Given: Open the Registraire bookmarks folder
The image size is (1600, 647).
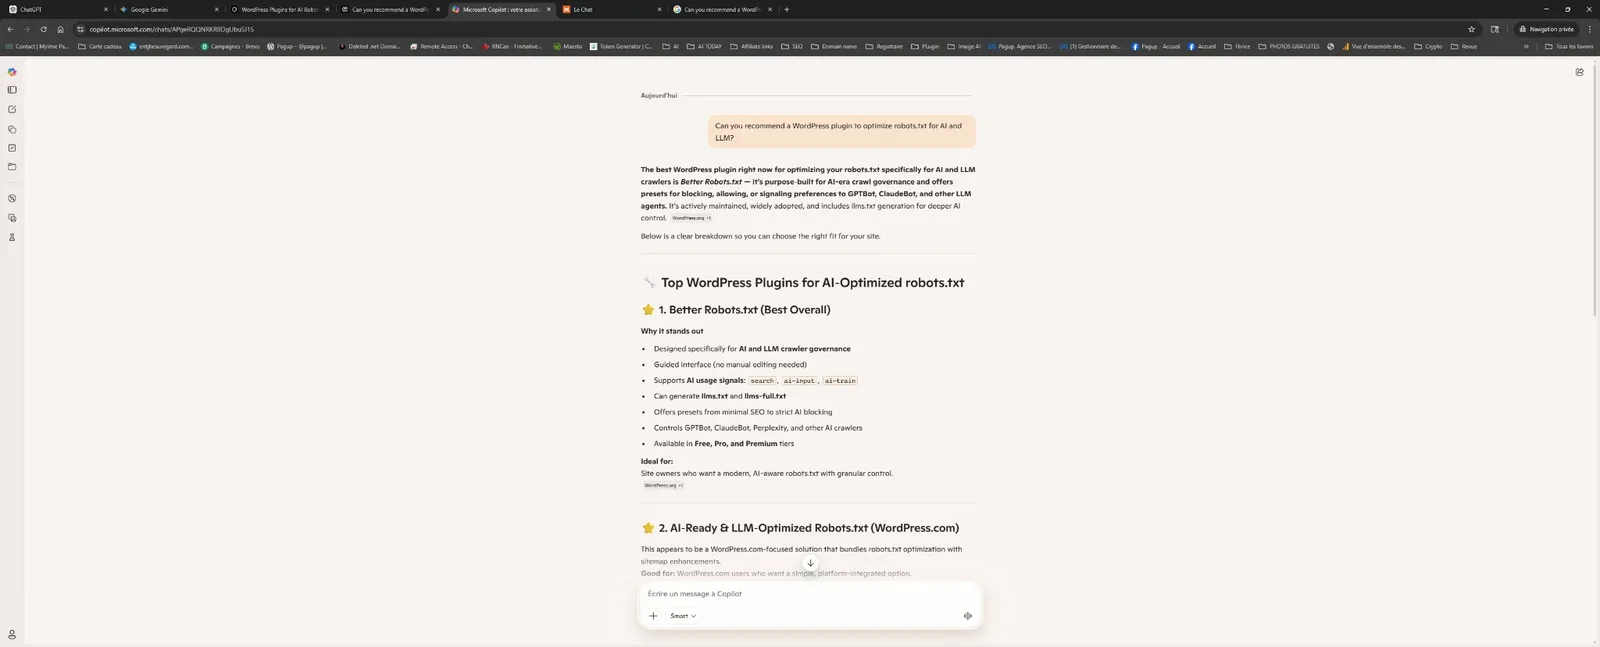Looking at the screenshot, I should (884, 46).
